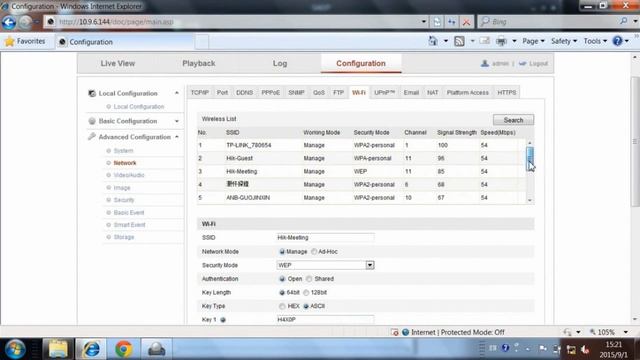The width and height of the screenshot is (640, 360).
Task: Select ASCII key type
Action: (x=306, y=306)
